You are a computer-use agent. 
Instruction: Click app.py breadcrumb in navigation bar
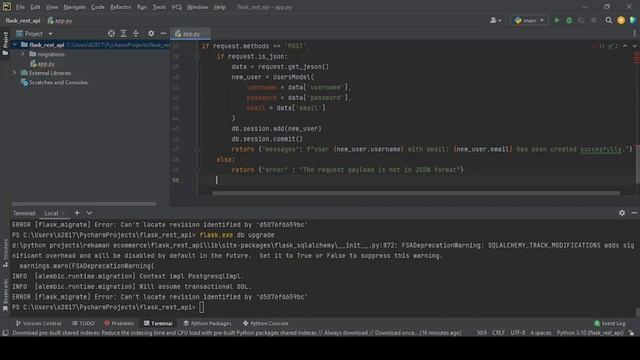click(x=60, y=20)
